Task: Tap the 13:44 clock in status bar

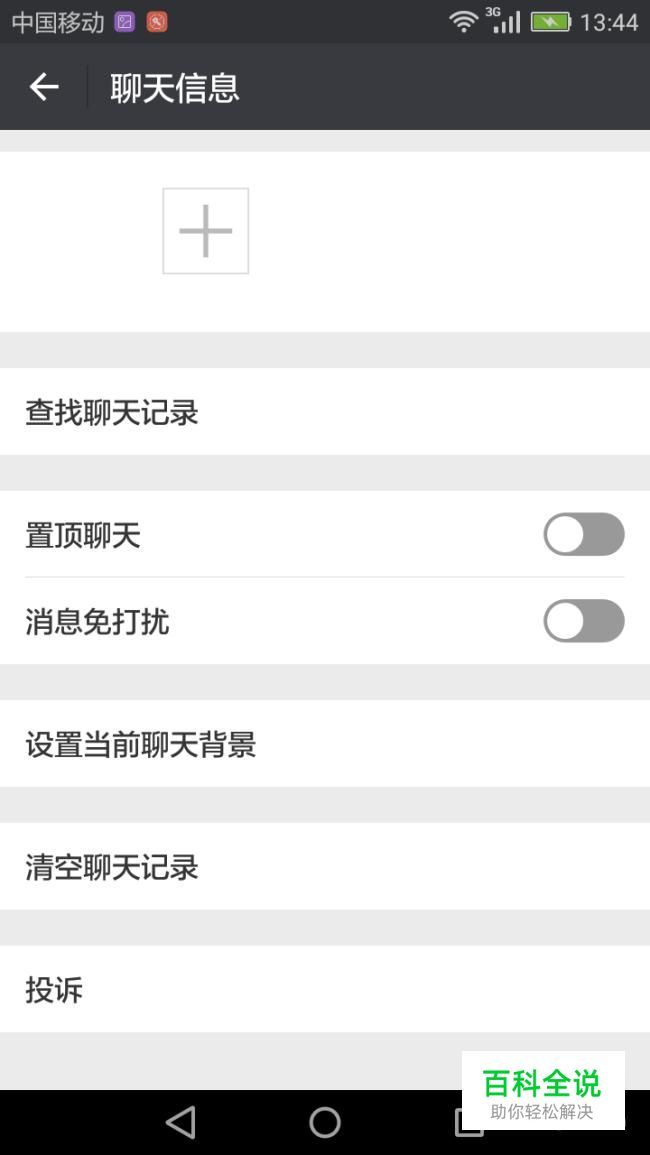Action: pyautogui.click(x=609, y=22)
